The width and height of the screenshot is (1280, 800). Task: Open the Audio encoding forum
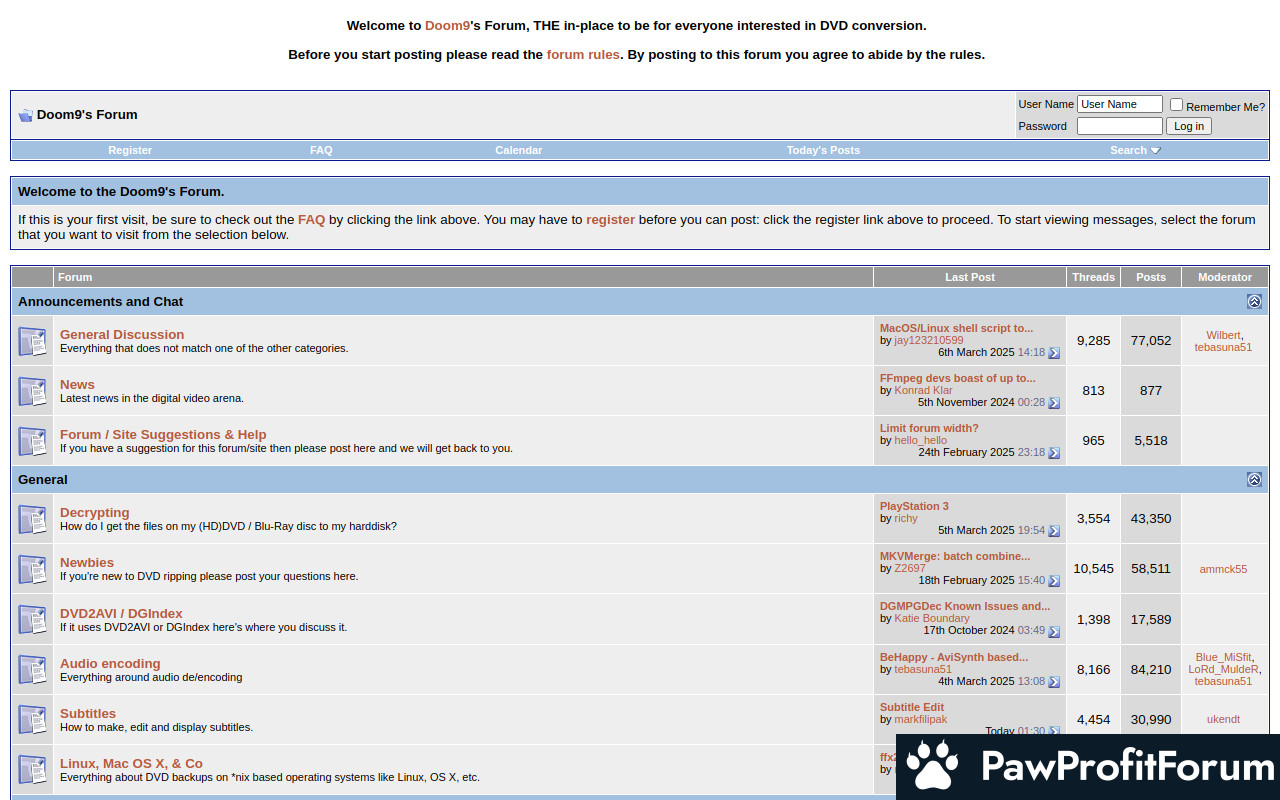pos(110,664)
